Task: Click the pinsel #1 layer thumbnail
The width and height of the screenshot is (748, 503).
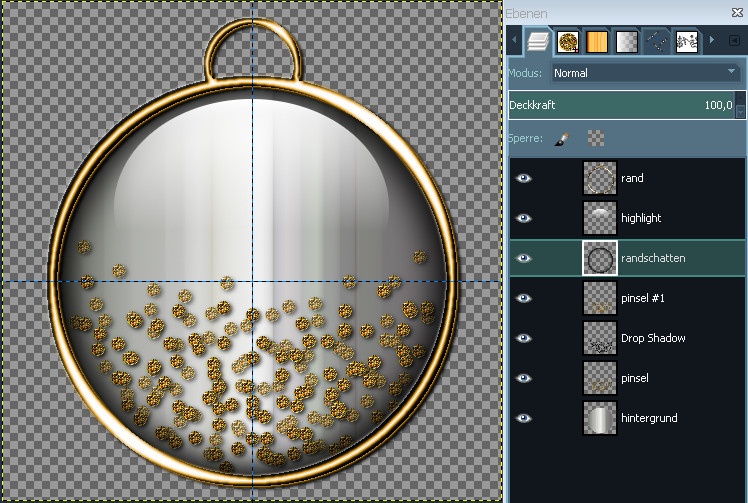Action: (x=599, y=299)
